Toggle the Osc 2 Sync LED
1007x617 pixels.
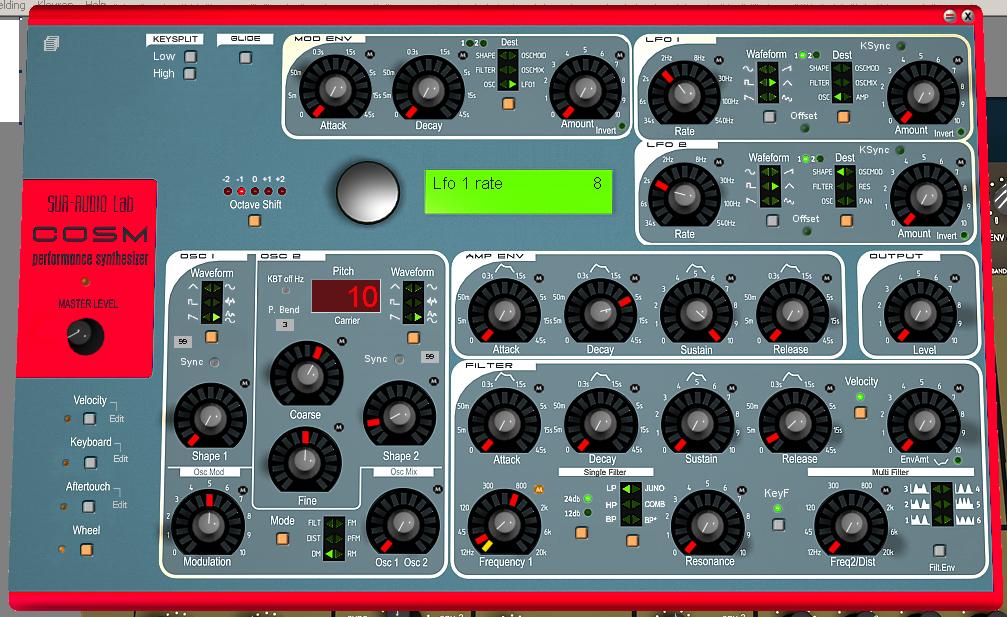(399, 360)
